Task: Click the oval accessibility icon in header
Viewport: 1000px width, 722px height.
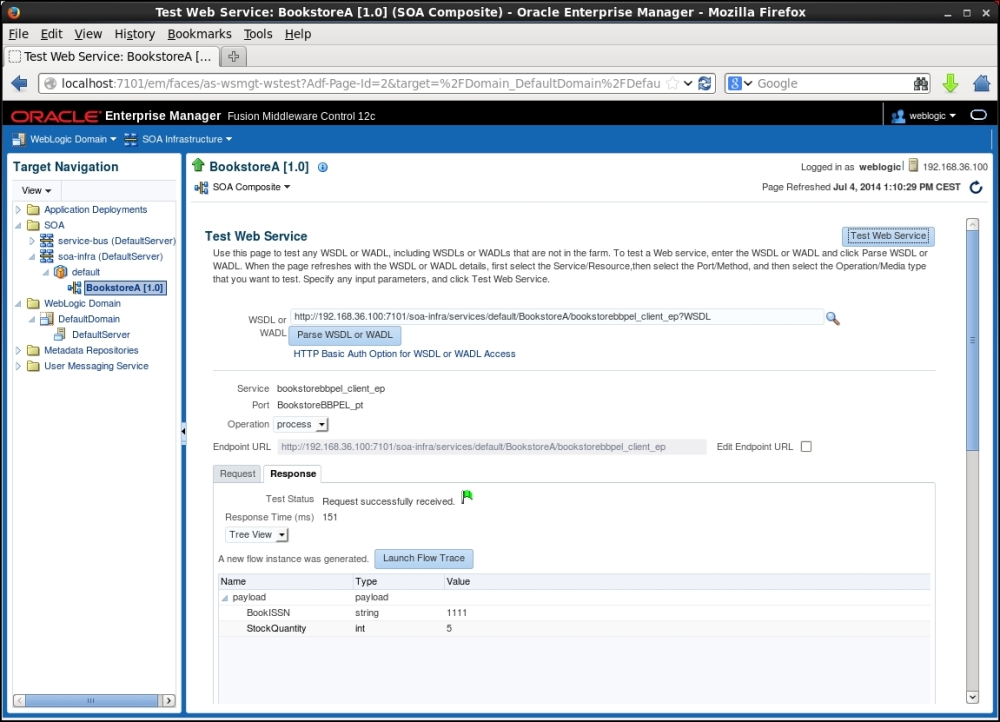Action: [978, 115]
